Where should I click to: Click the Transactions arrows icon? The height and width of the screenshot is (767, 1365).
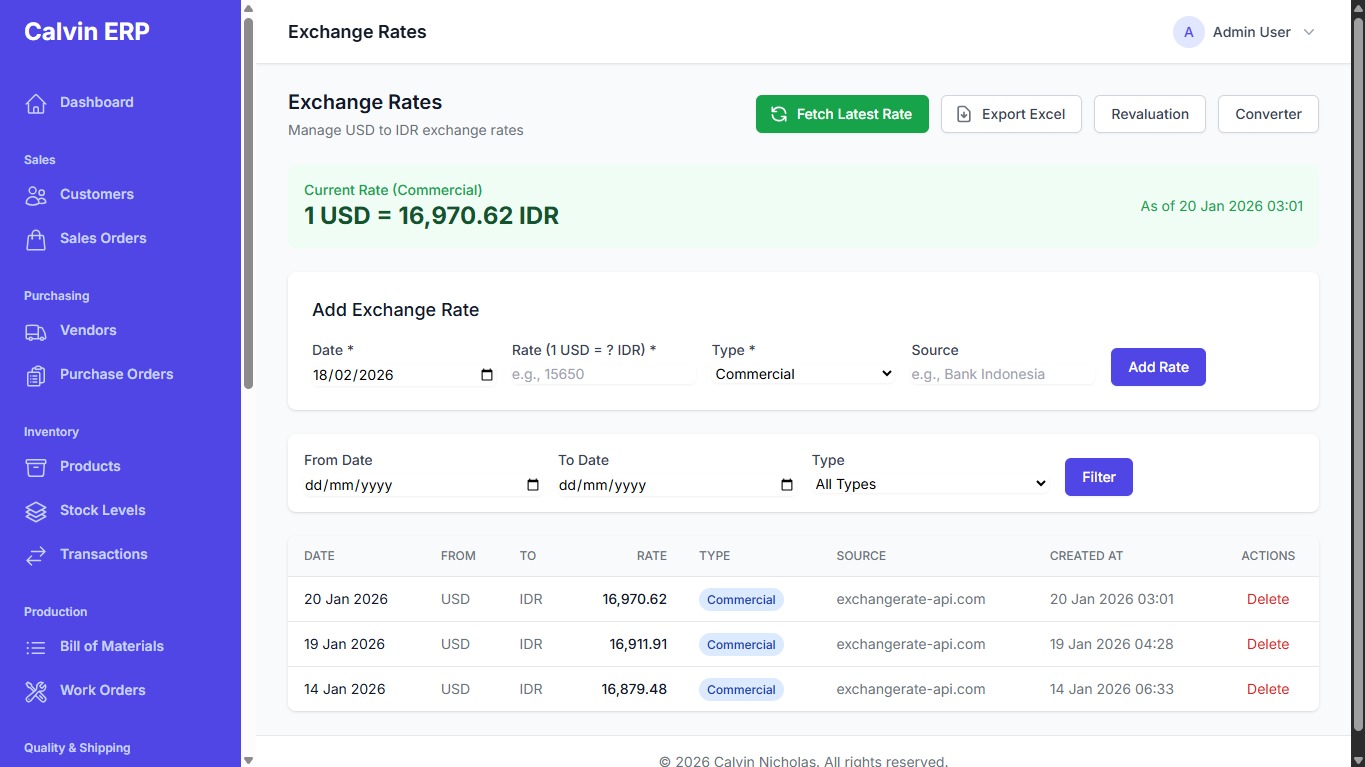coord(36,555)
